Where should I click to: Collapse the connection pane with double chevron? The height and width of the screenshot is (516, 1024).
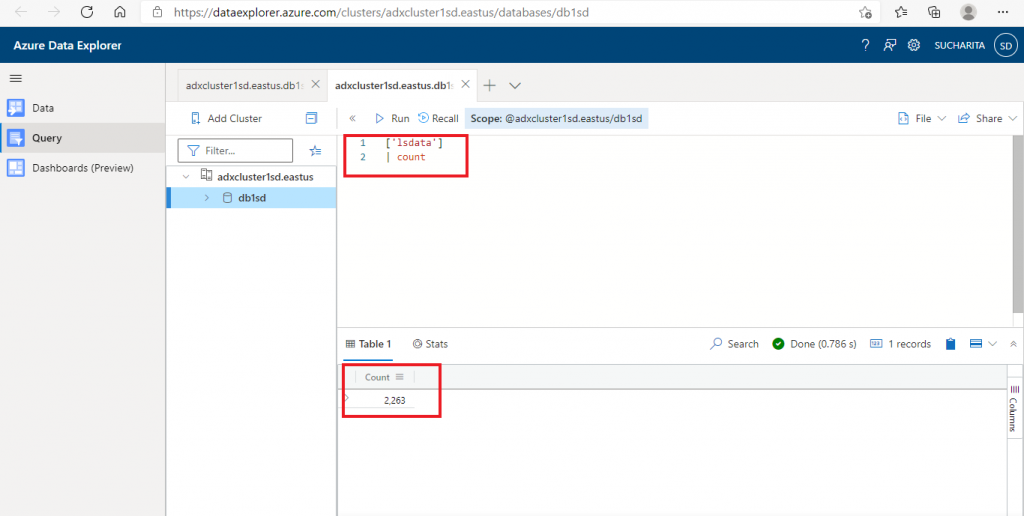tap(353, 118)
